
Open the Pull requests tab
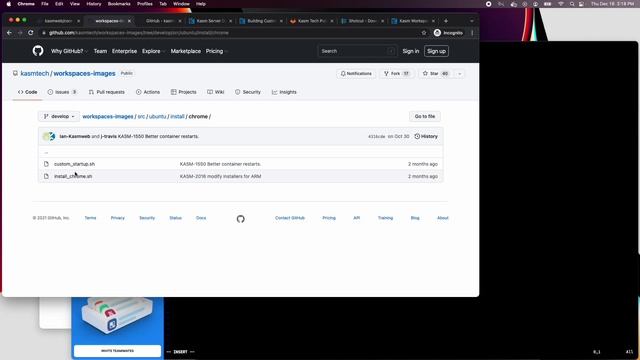[x=107, y=92]
